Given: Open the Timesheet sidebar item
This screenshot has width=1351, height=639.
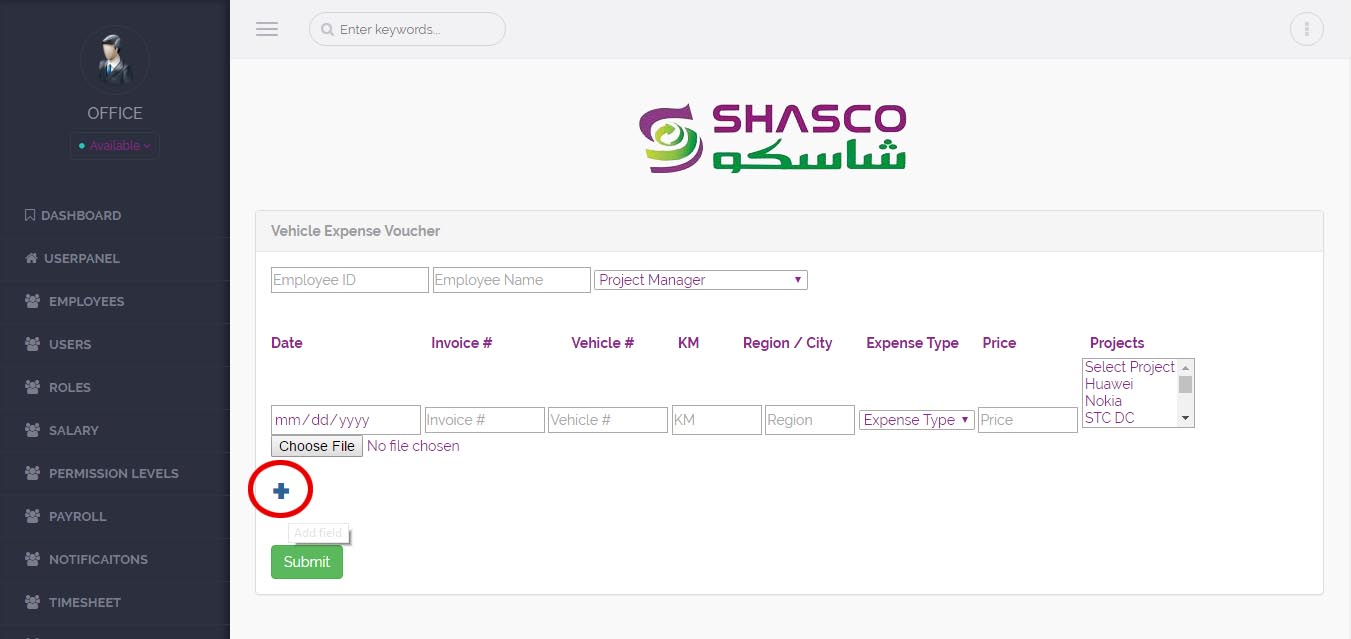Looking at the screenshot, I should click(x=84, y=602).
